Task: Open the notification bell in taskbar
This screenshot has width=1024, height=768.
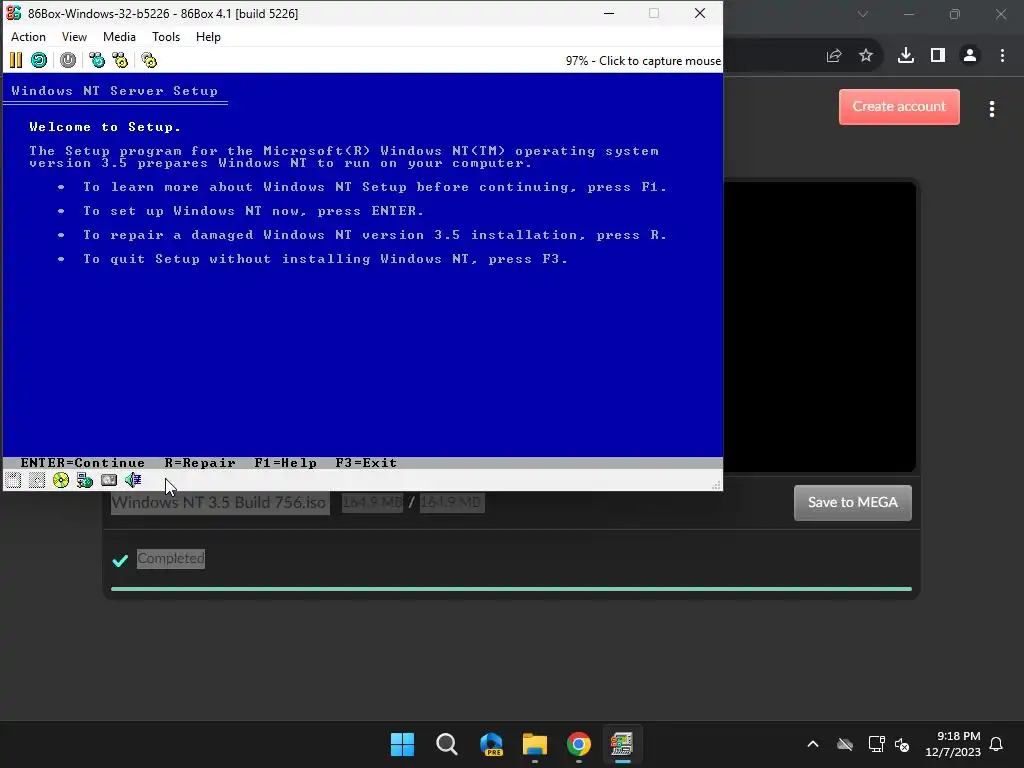Action: 997,744
